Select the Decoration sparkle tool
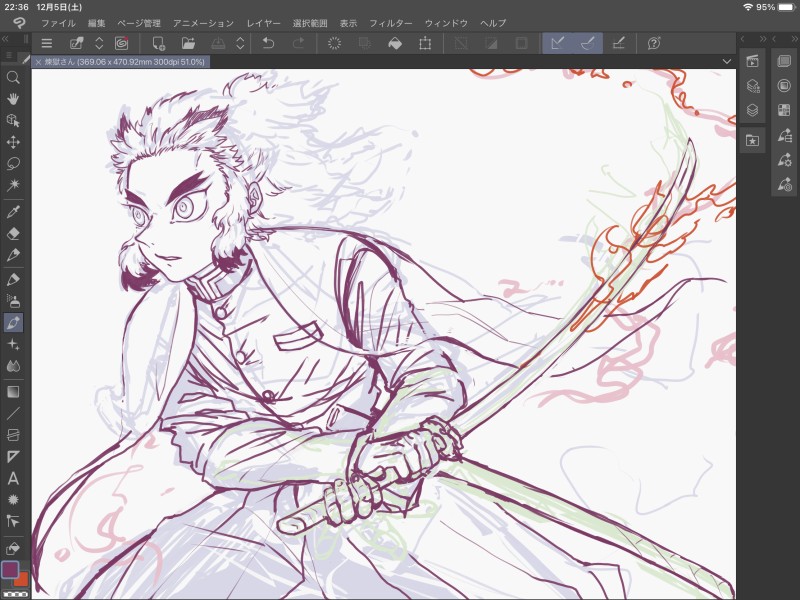Image resolution: width=800 pixels, height=600 pixels. pyautogui.click(x=13, y=344)
